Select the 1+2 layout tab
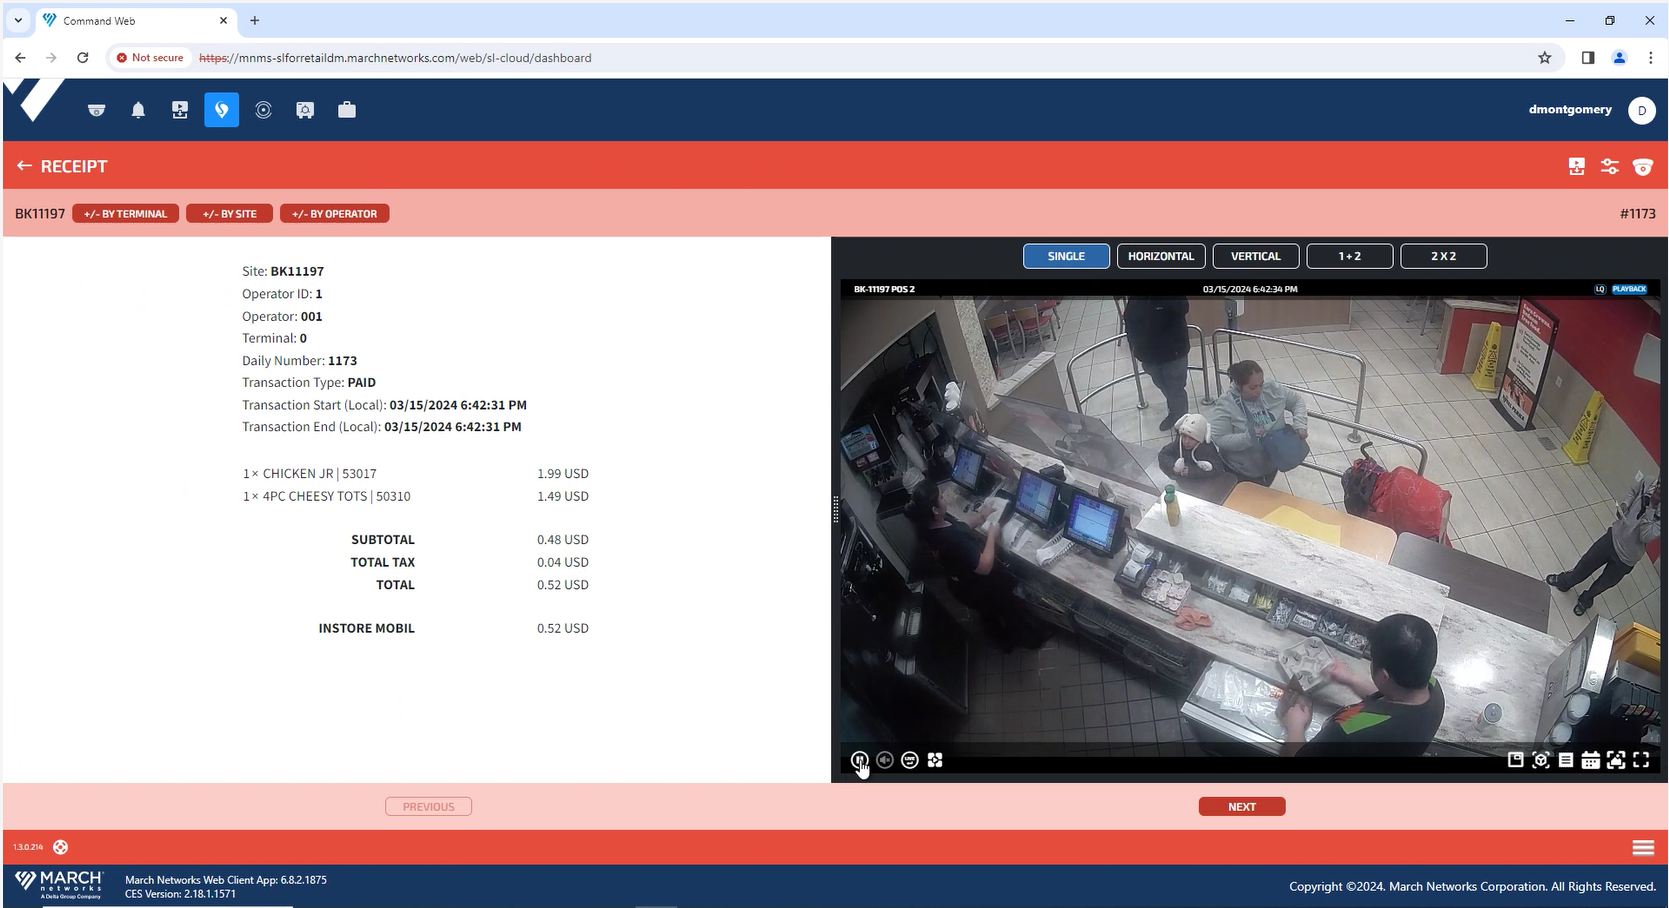This screenshot has width=1669, height=908. [x=1350, y=256]
